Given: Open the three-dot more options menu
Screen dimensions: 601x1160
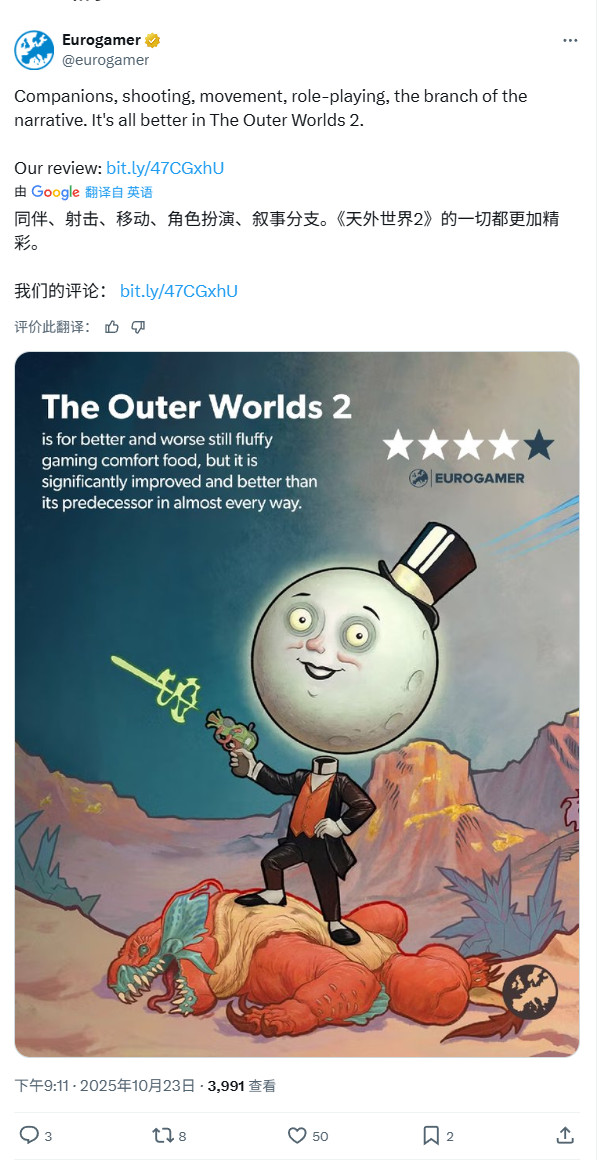Looking at the screenshot, I should (x=570, y=41).
